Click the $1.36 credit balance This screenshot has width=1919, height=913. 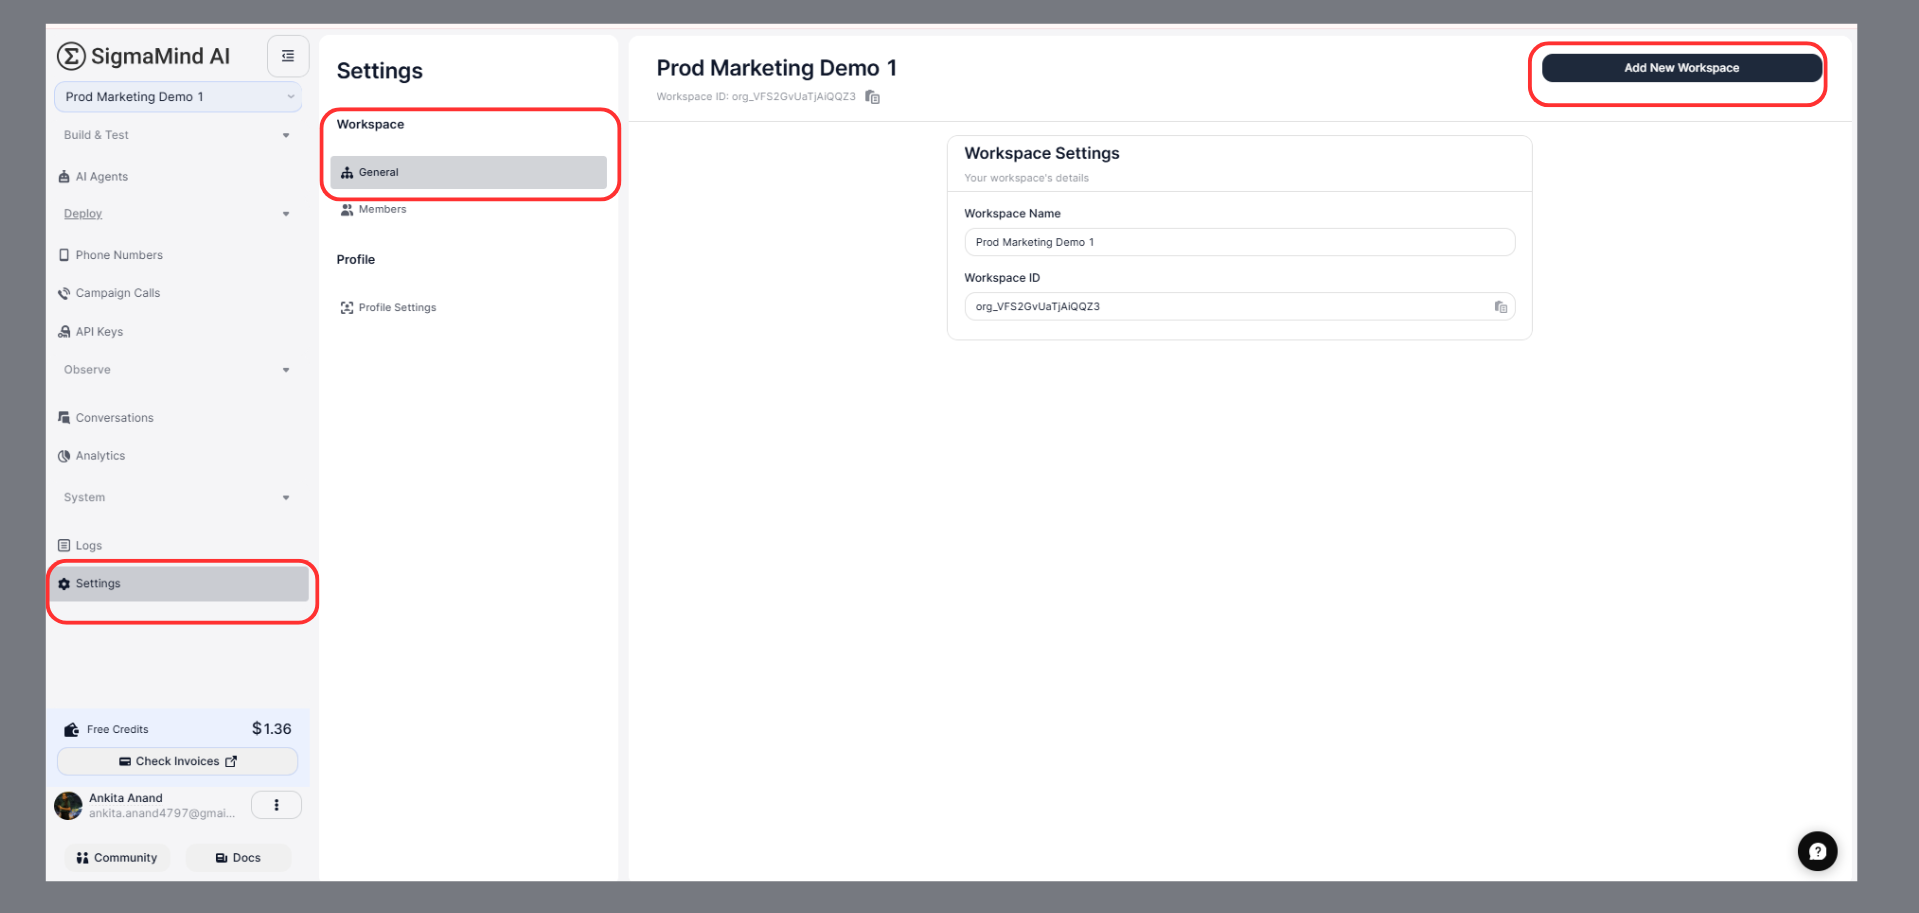pos(272,729)
